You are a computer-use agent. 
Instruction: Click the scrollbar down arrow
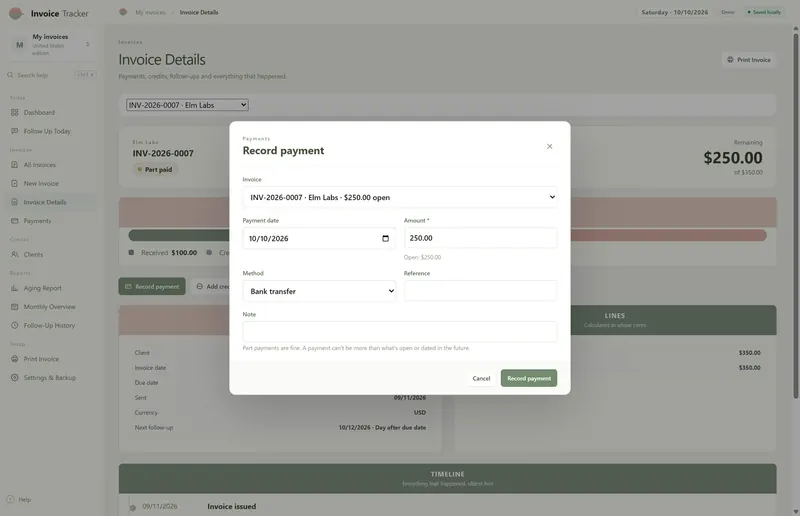pyautogui.click(x=795, y=511)
